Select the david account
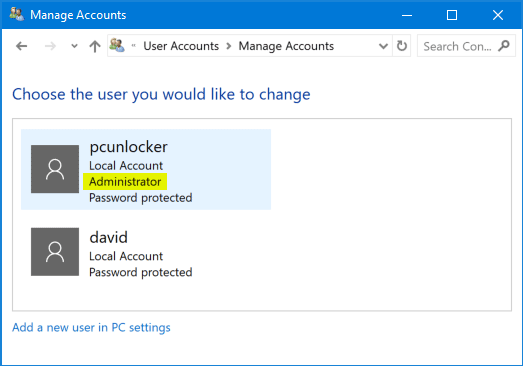This screenshot has height=366, width=523. pyautogui.click(x=146, y=252)
